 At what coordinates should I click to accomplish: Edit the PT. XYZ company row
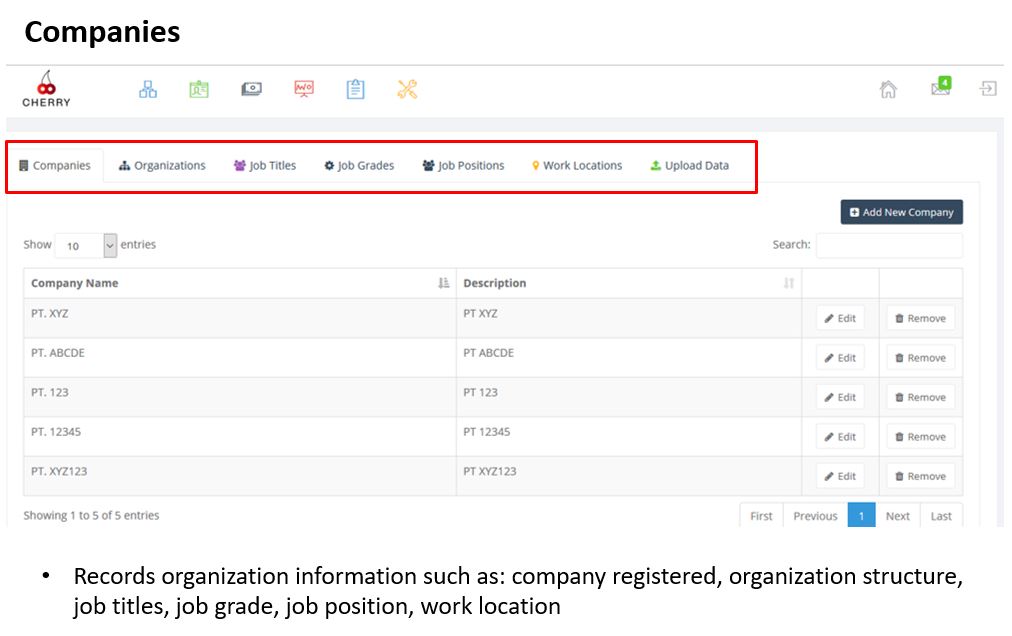[x=840, y=319]
